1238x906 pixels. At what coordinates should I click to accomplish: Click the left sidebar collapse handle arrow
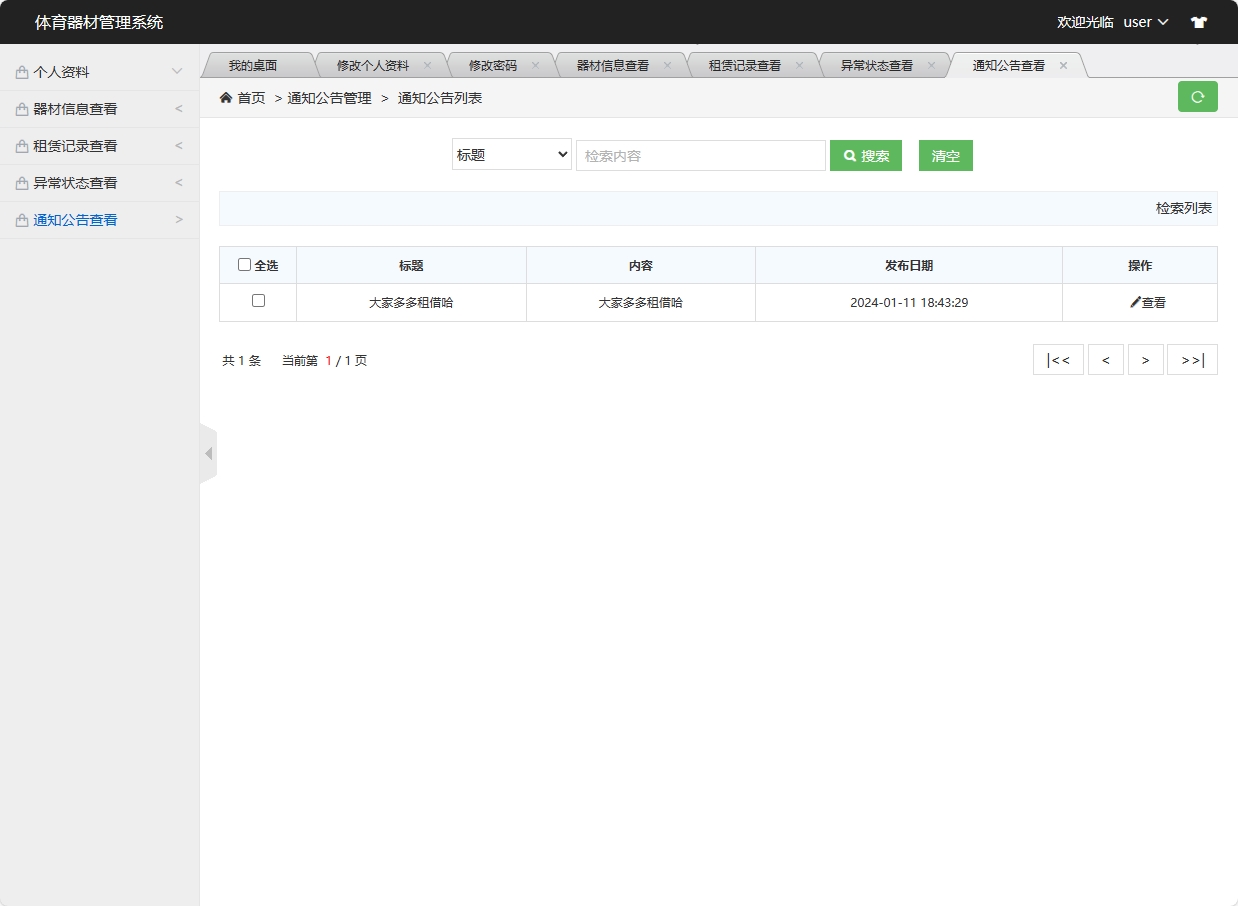[x=208, y=452]
